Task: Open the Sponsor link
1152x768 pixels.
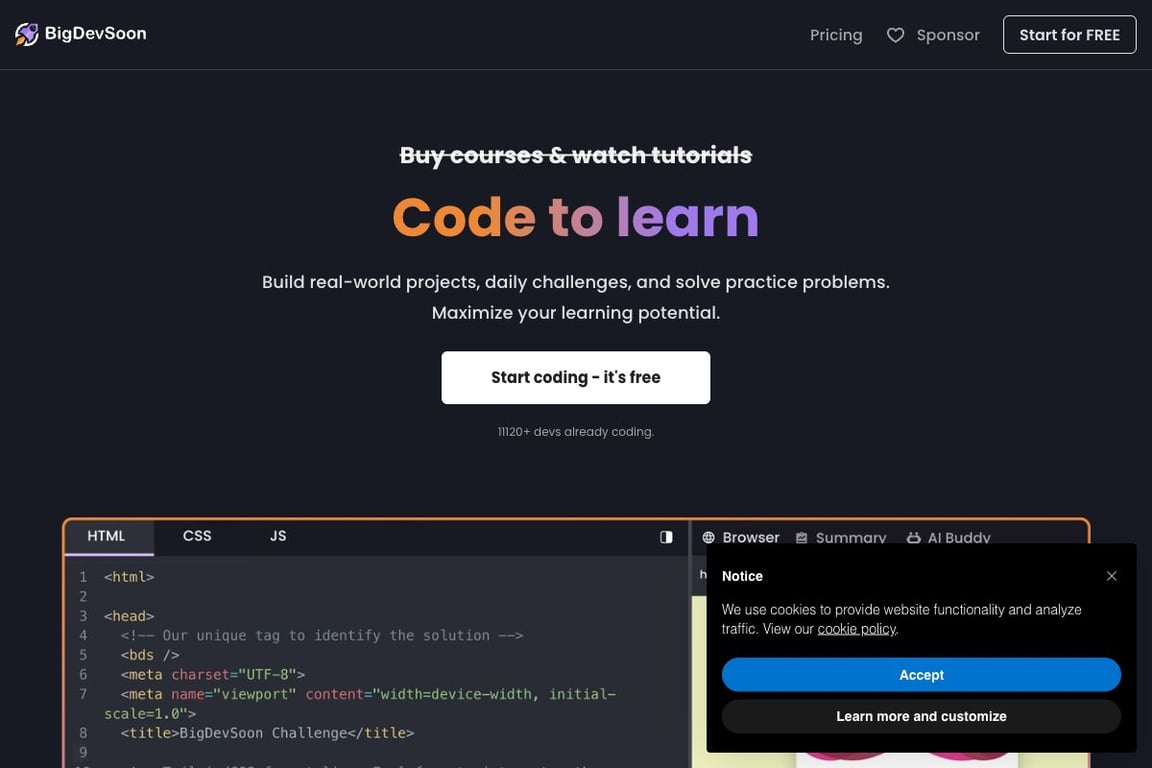Action: [x=948, y=35]
